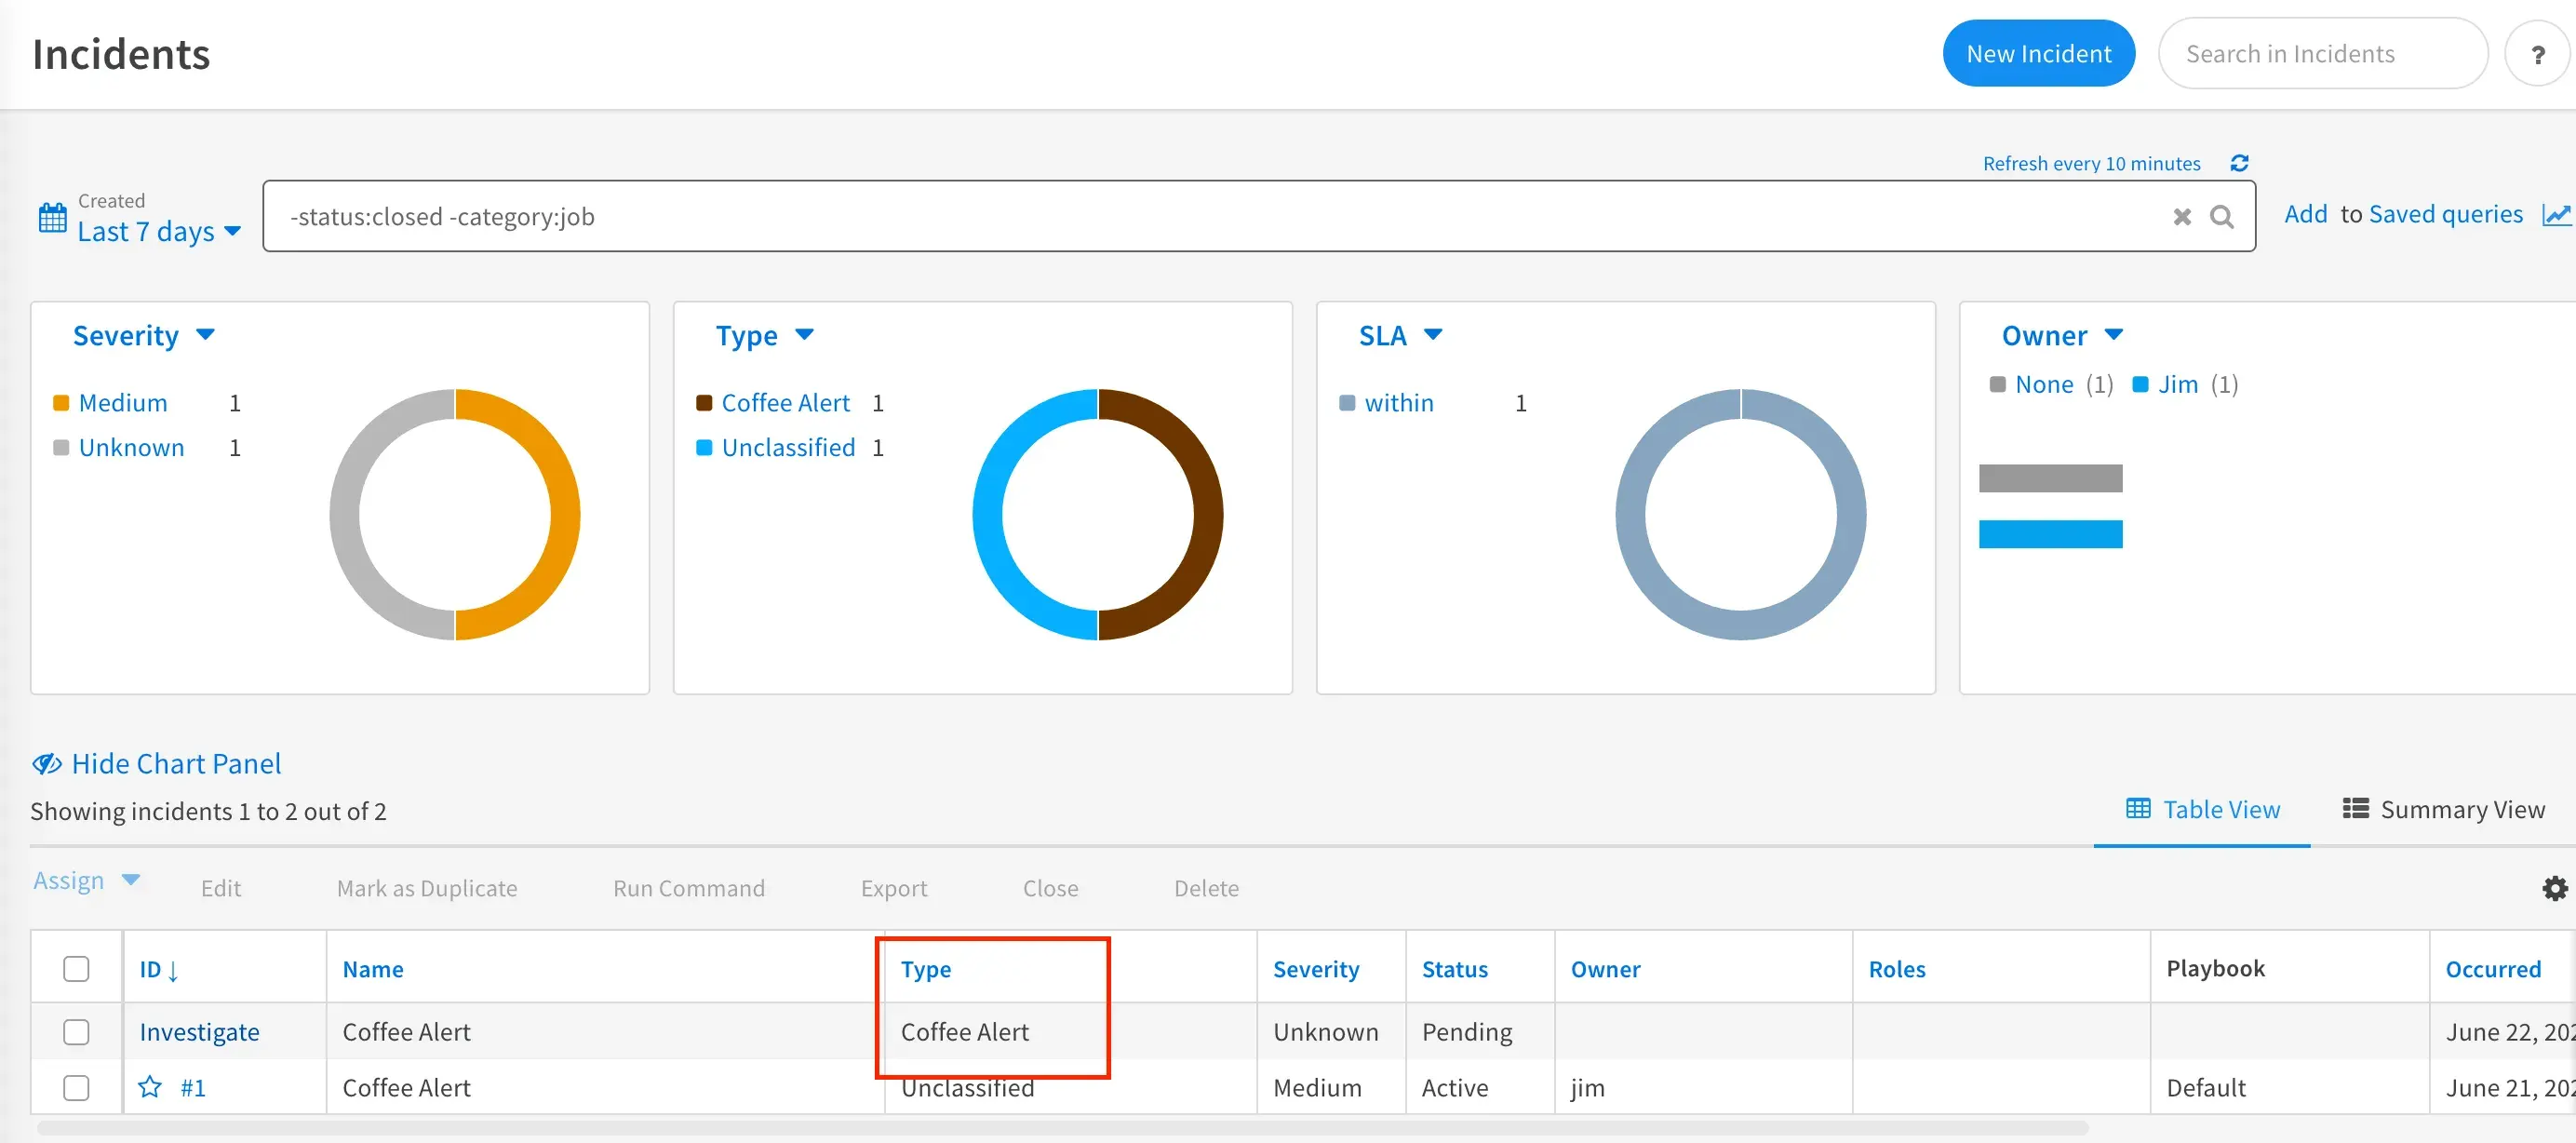This screenshot has width=2576, height=1143.
Task: Click the chart icon next to Saved queries
Action: [2556, 215]
